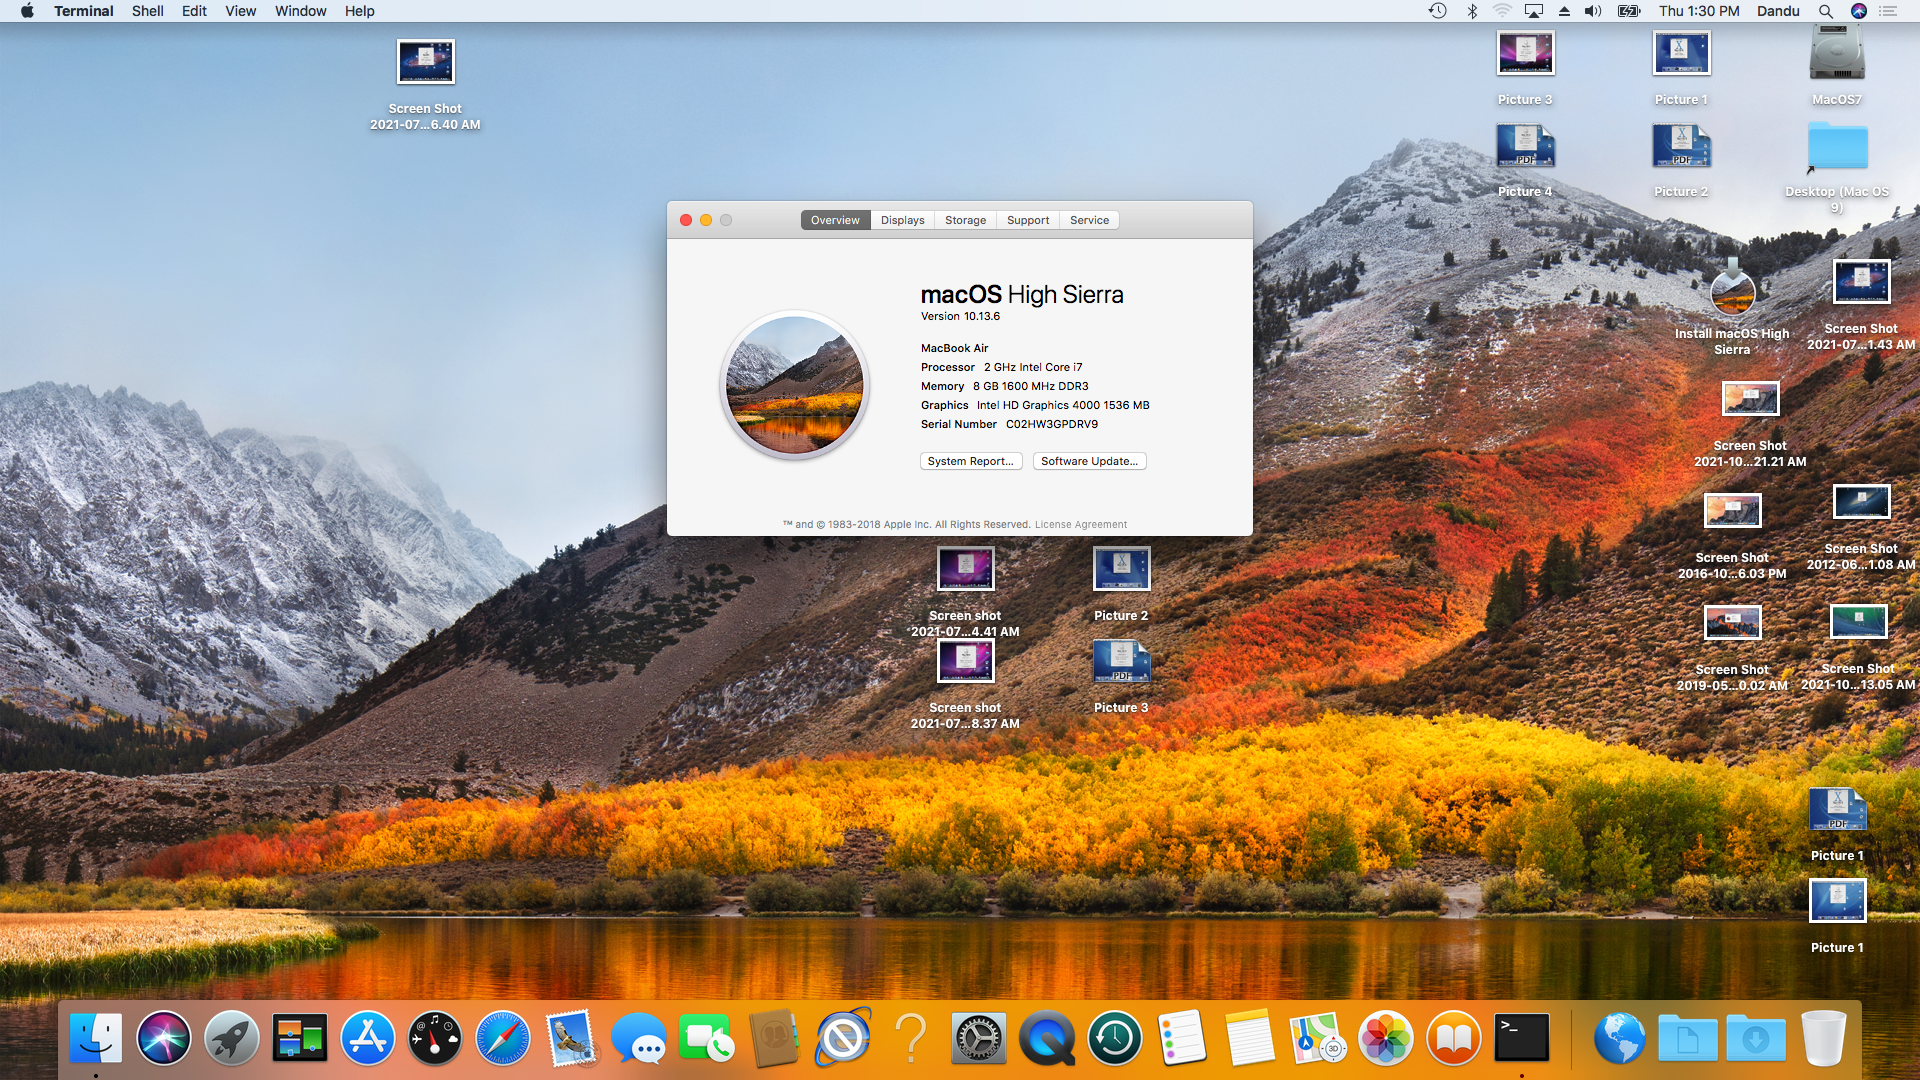Open the AirPlay display menu
This screenshot has width=1920, height=1080.
click(x=1533, y=11)
